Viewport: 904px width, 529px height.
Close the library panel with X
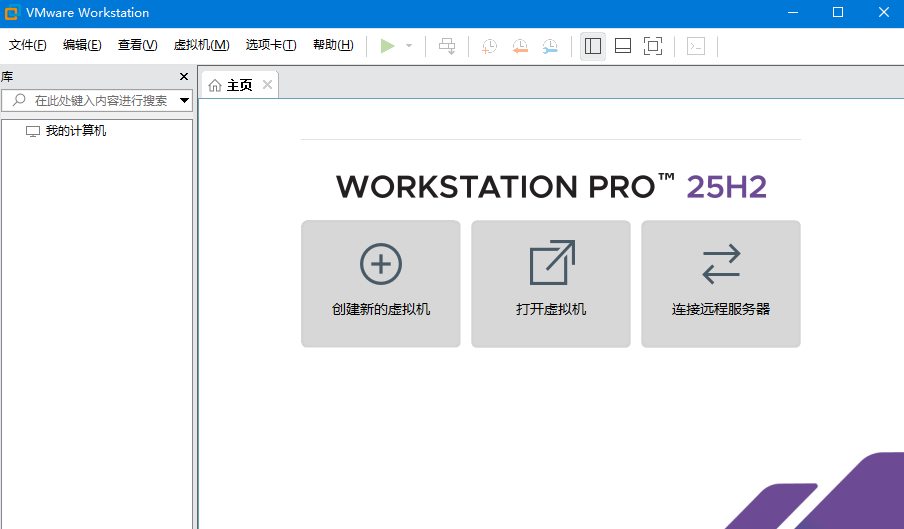(x=184, y=77)
